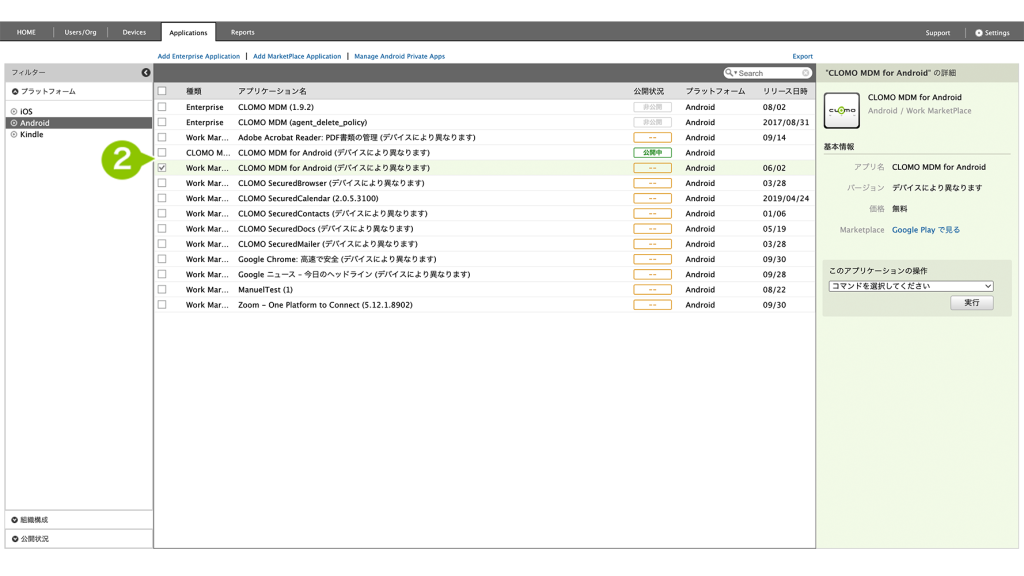Click 非公開 badge on CLOMO MDM (1.9.2)

pyautogui.click(x=652, y=106)
